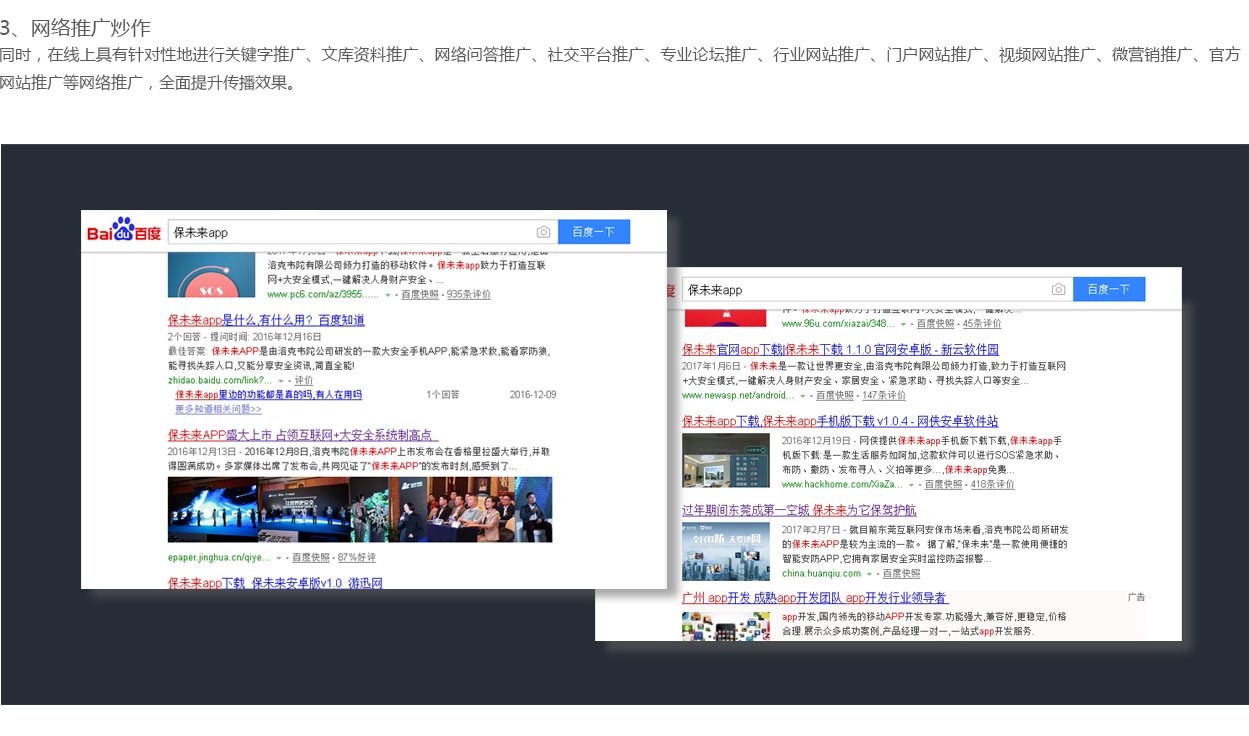Open '保未来app是什么,有什么用? 百度知道' result

pyautogui.click(x=266, y=320)
